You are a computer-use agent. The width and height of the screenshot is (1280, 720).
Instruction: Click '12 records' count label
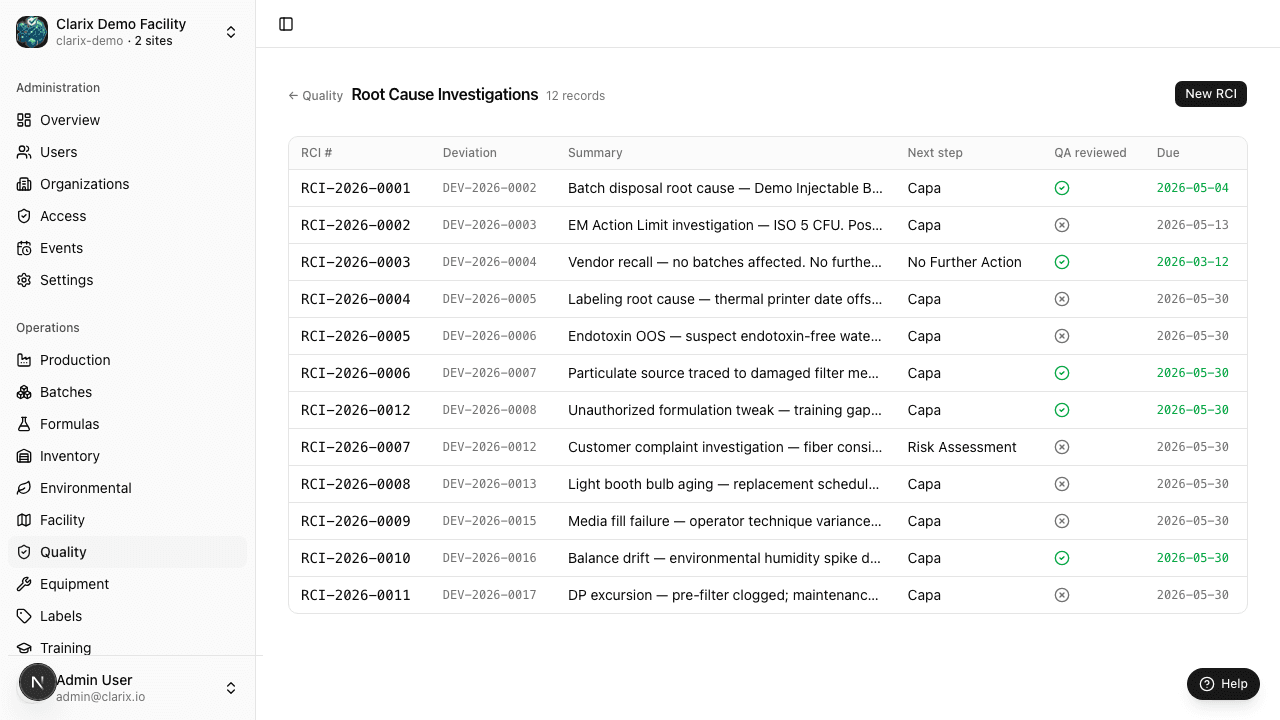tap(575, 96)
